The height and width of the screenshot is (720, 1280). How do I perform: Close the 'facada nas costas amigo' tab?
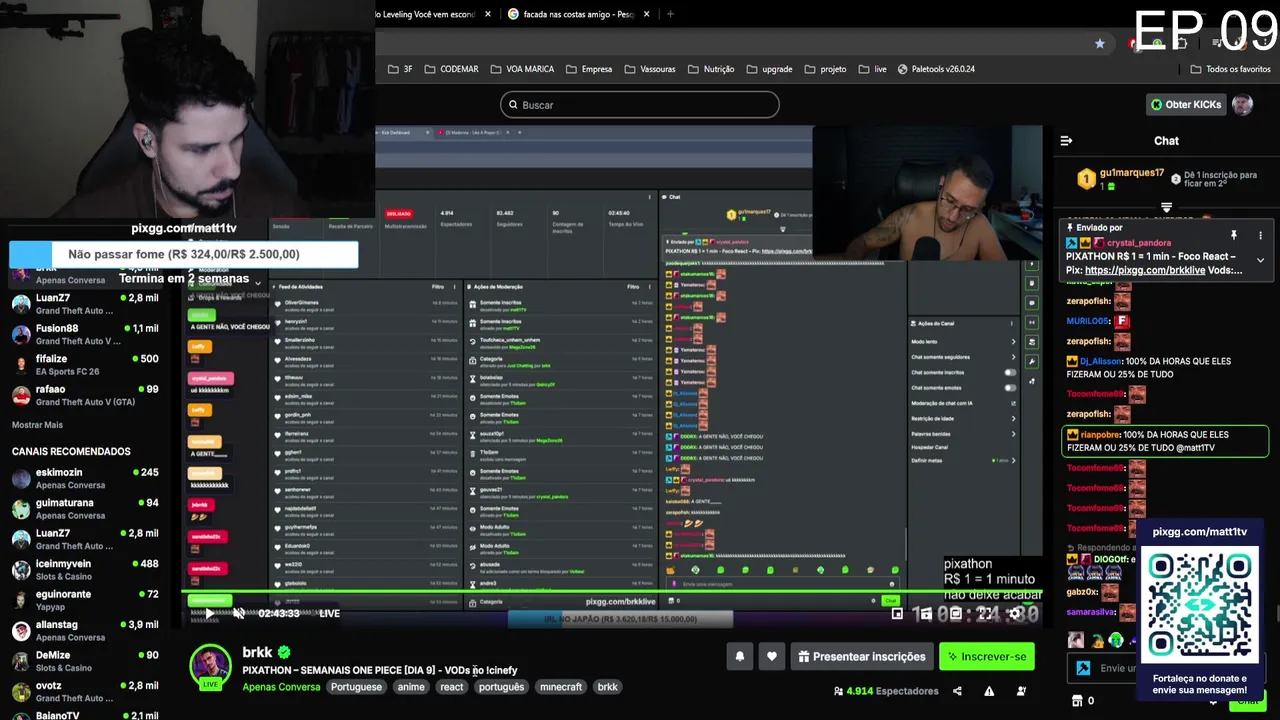tap(646, 14)
